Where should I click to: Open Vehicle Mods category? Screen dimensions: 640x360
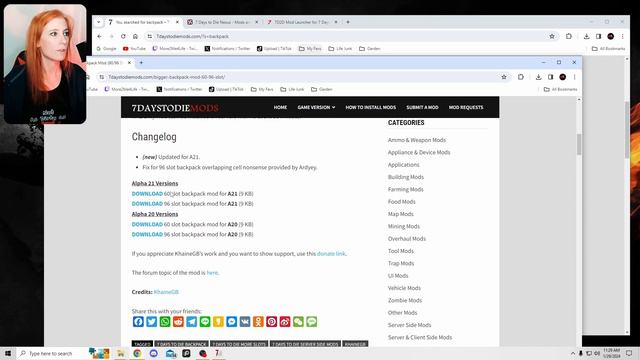coord(404,288)
